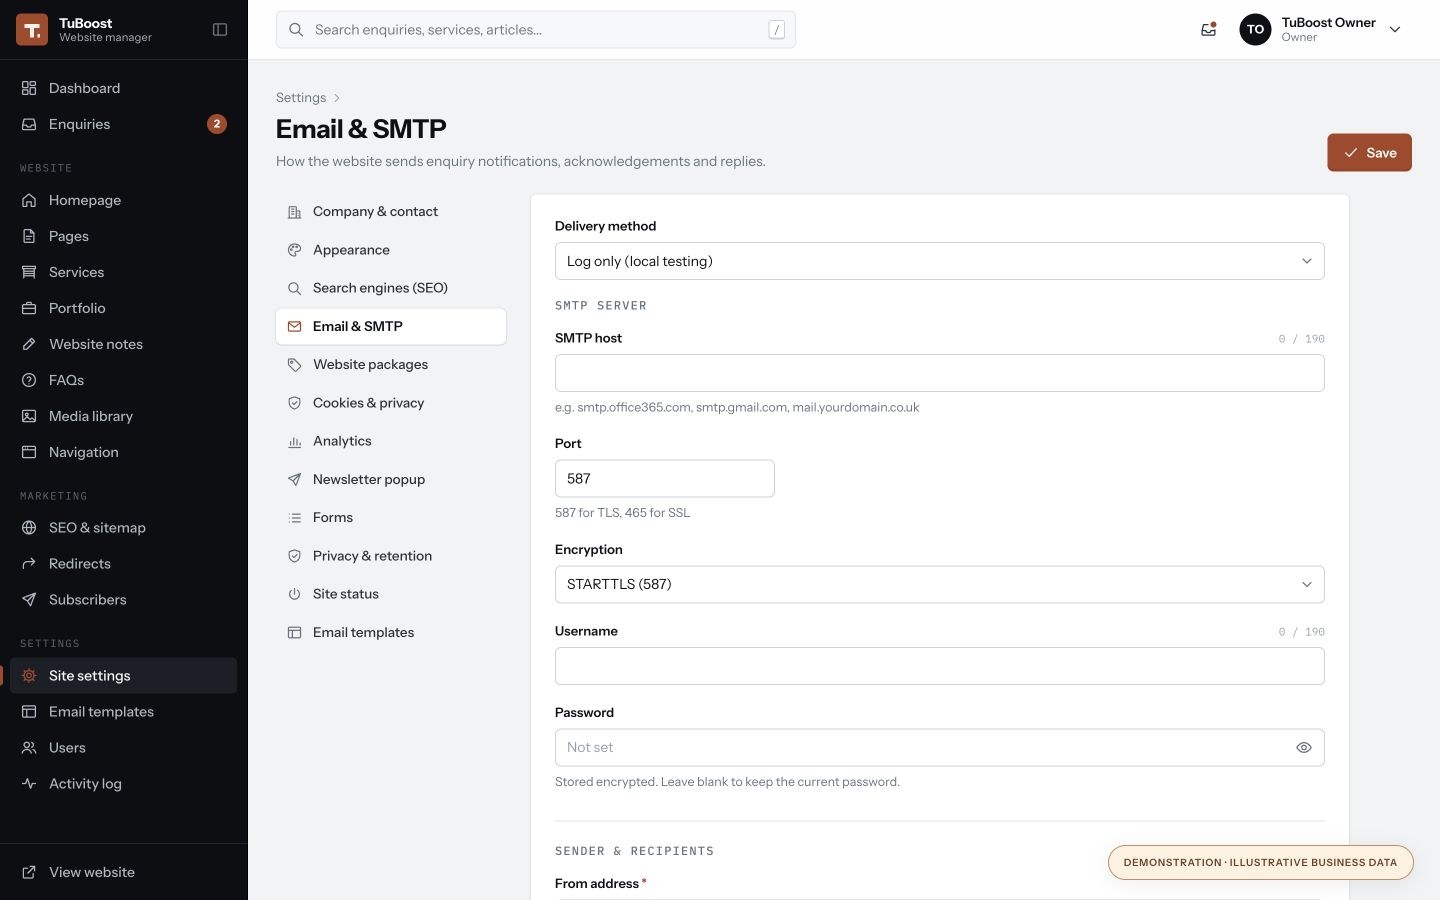Screen dimensions: 1440x900
Task: Click the slash shortcut key hint
Action: click(x=776, y=30)
